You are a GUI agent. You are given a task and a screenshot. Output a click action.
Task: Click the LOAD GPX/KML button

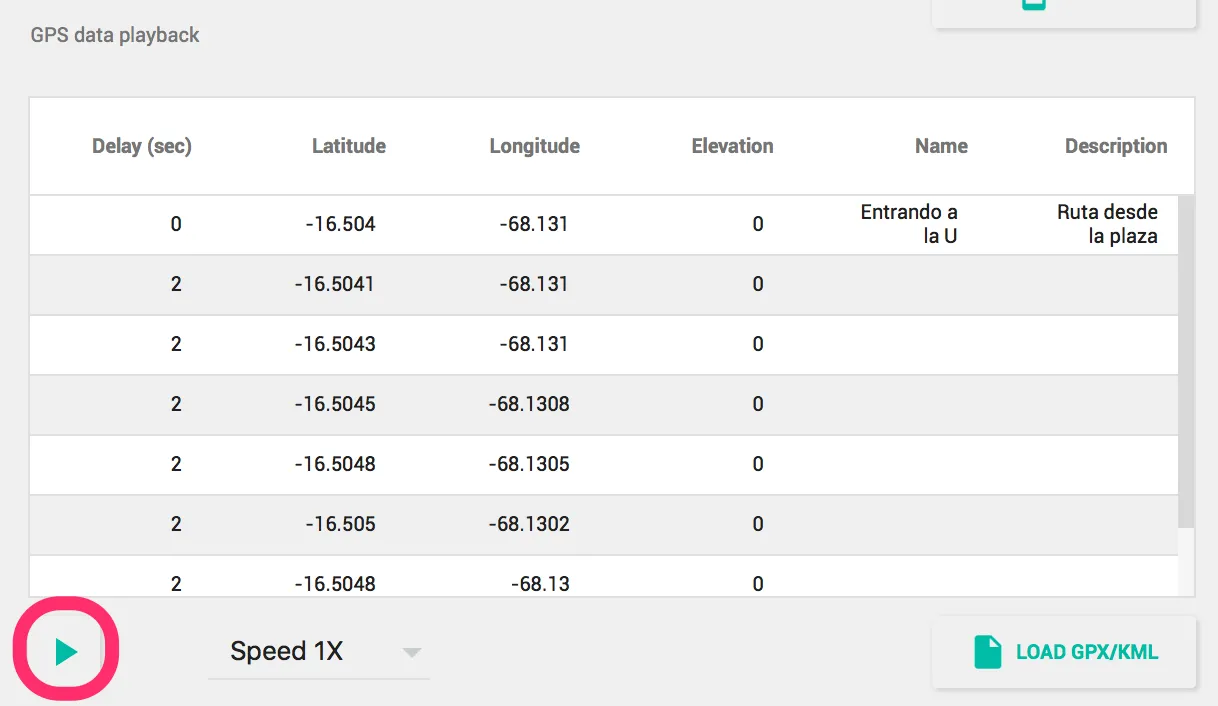coord(1064,652)
